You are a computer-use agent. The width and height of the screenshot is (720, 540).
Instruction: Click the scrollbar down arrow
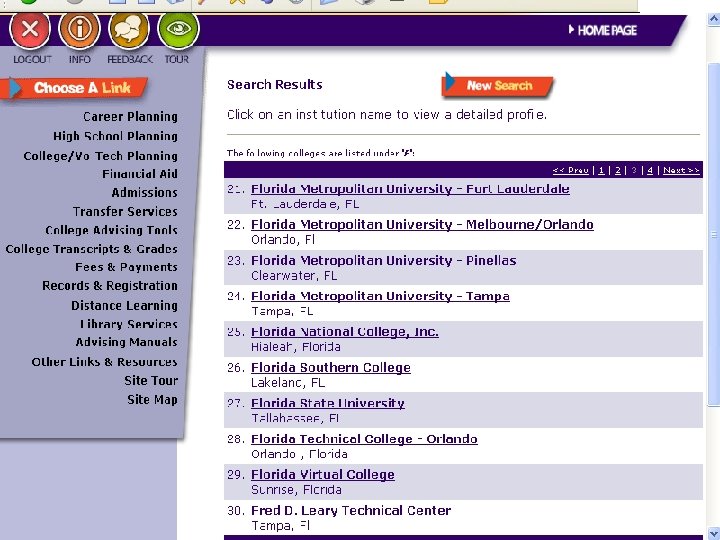click(714, 532)
